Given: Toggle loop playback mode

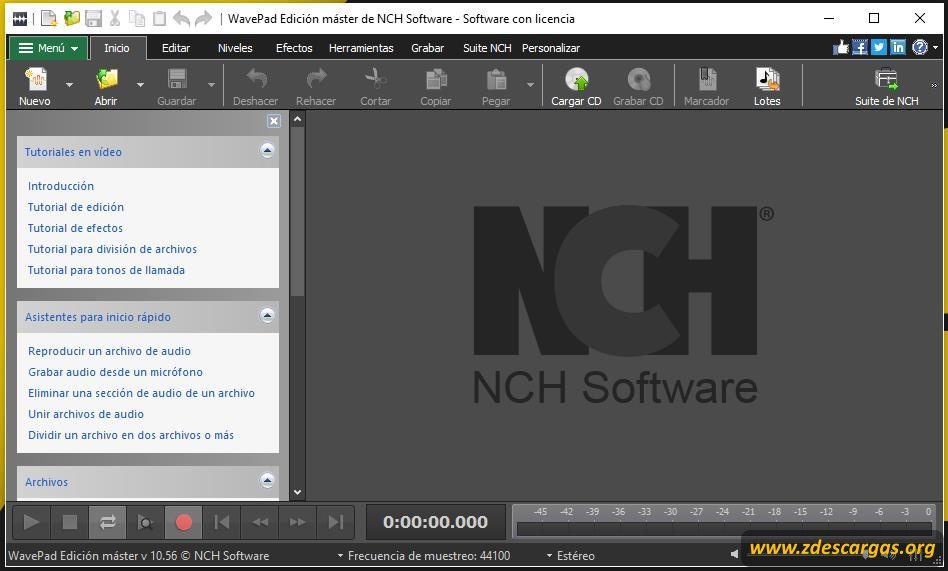Looking at the screenshot, I should tap(108, 522).
